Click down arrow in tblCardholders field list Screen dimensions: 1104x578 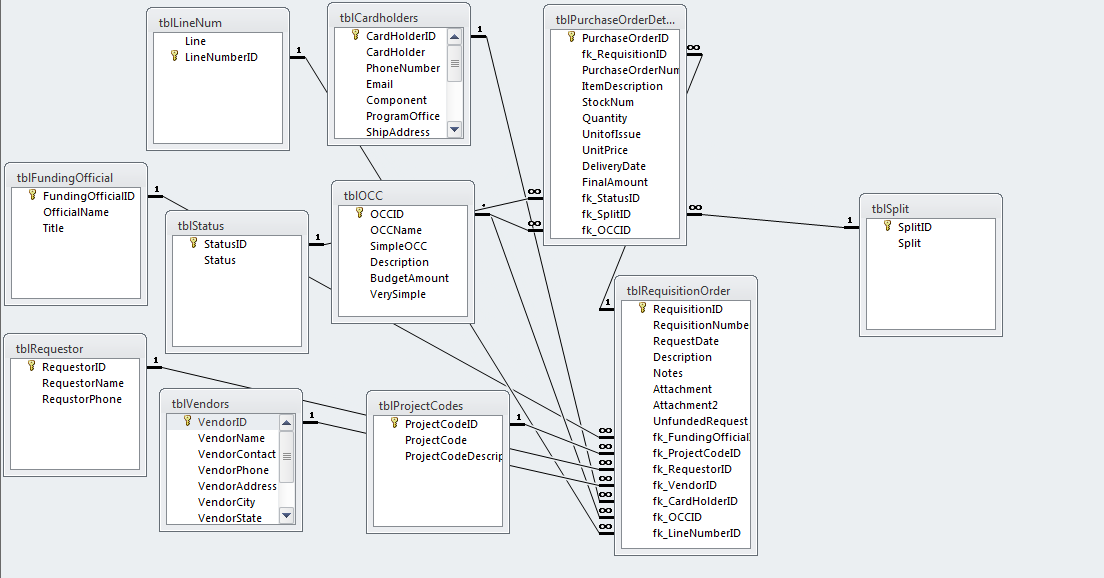point(454,129)
